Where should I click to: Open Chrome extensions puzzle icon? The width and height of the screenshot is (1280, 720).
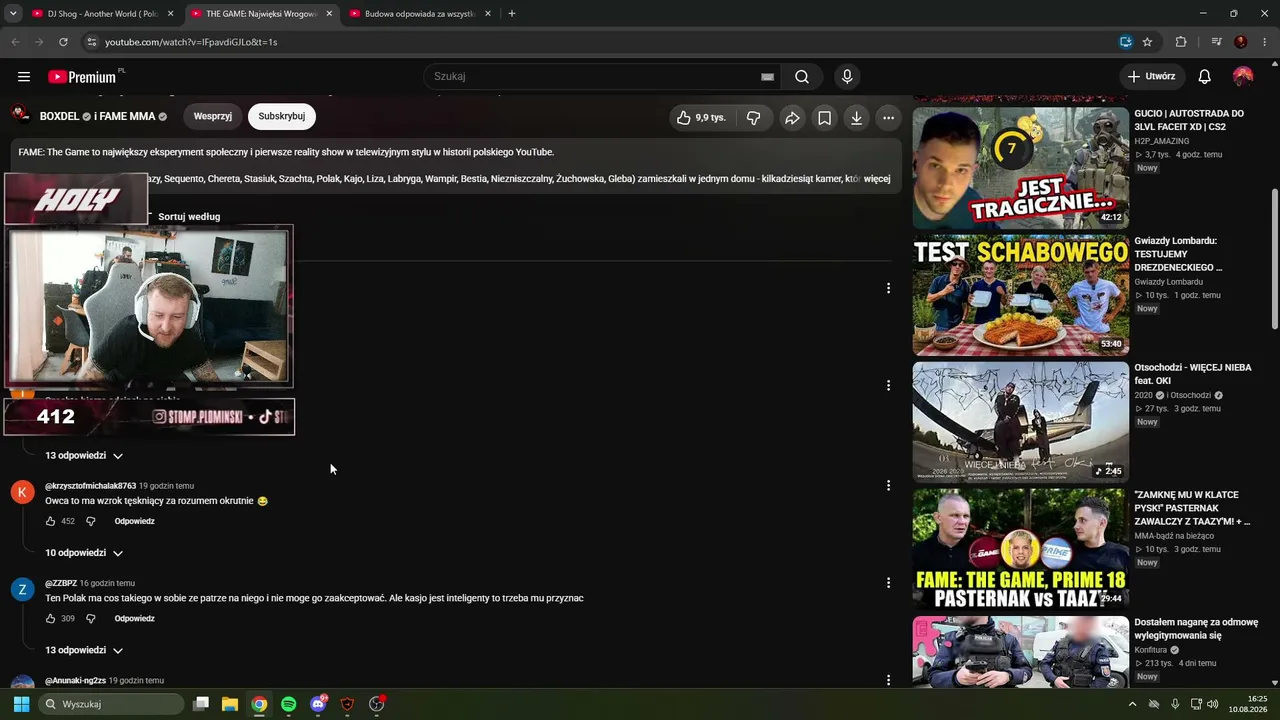pos(1181,42)
